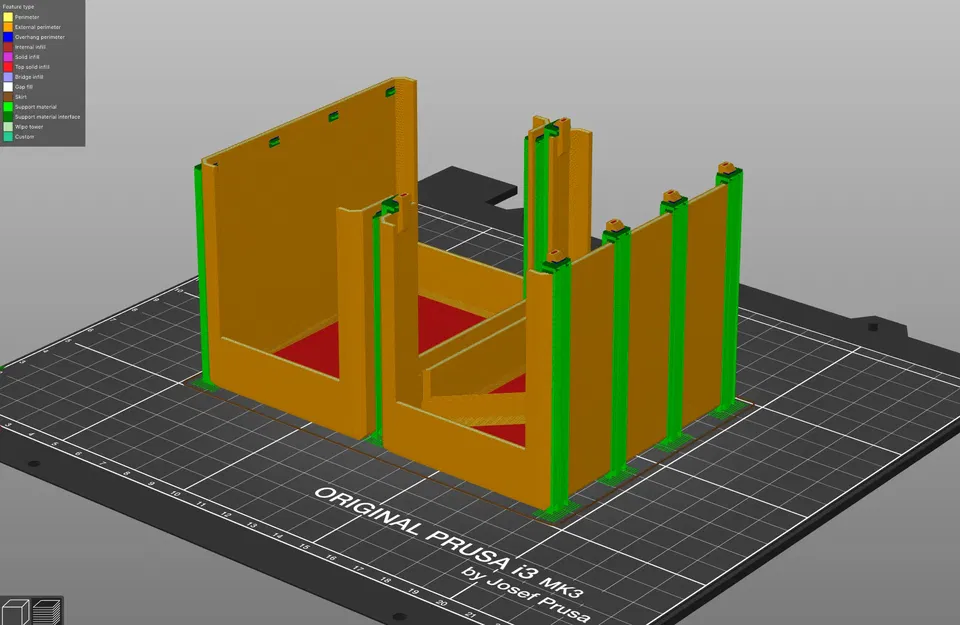Click the 'Top solid infill' legend label
Viewport: 960px width, 625px height.
[x=32, y=67]
